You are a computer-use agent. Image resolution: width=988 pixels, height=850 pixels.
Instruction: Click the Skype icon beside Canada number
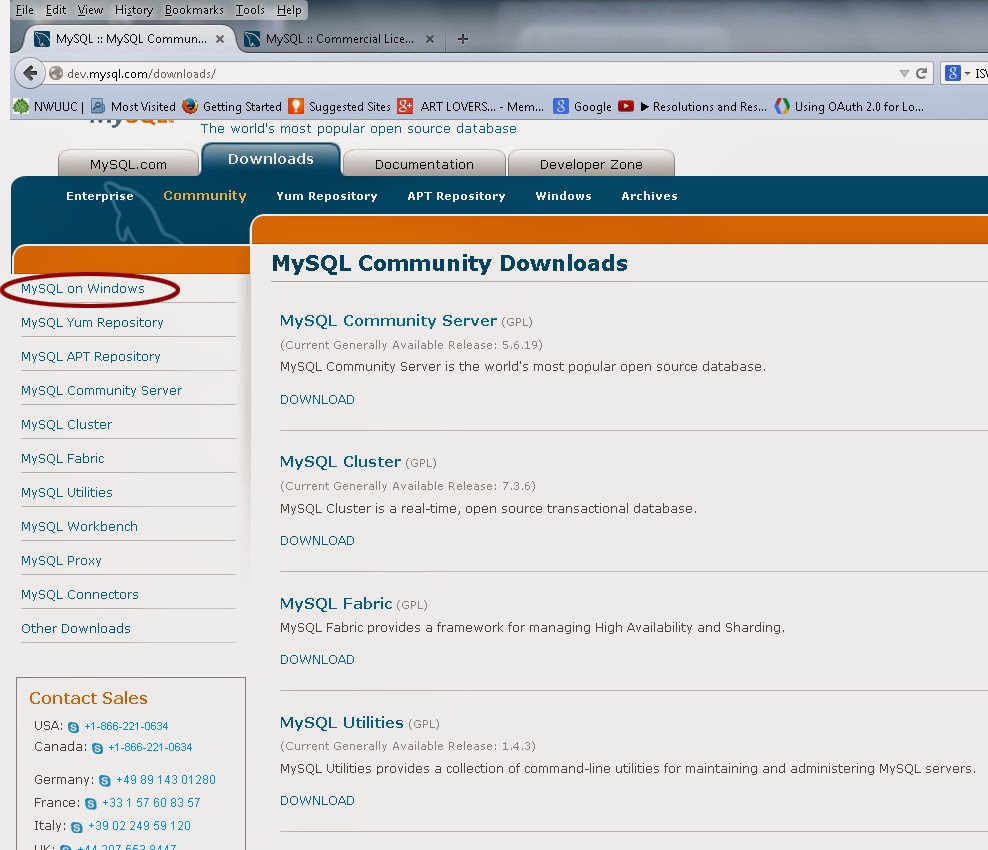(98, 748)
